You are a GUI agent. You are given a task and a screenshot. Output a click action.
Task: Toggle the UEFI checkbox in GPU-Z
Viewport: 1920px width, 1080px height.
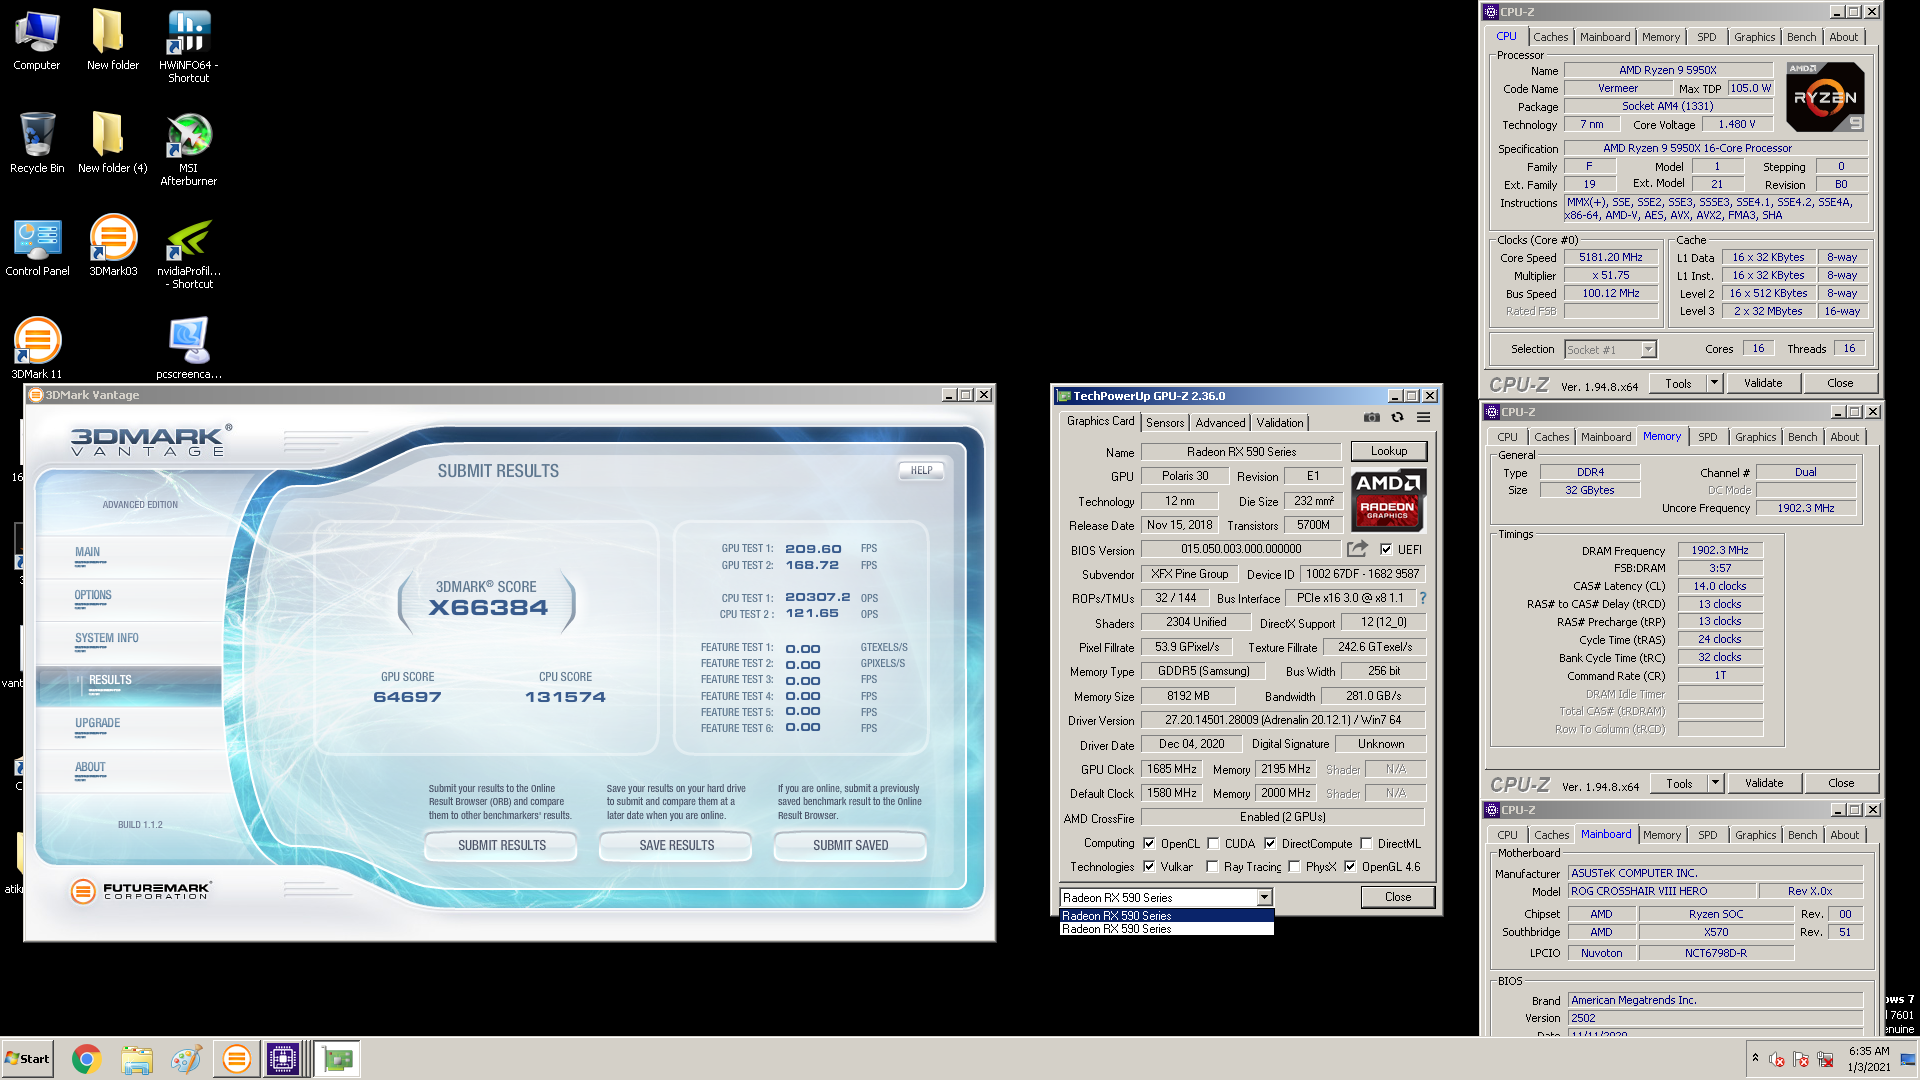pyautogui.click(x=1386, y=549)
